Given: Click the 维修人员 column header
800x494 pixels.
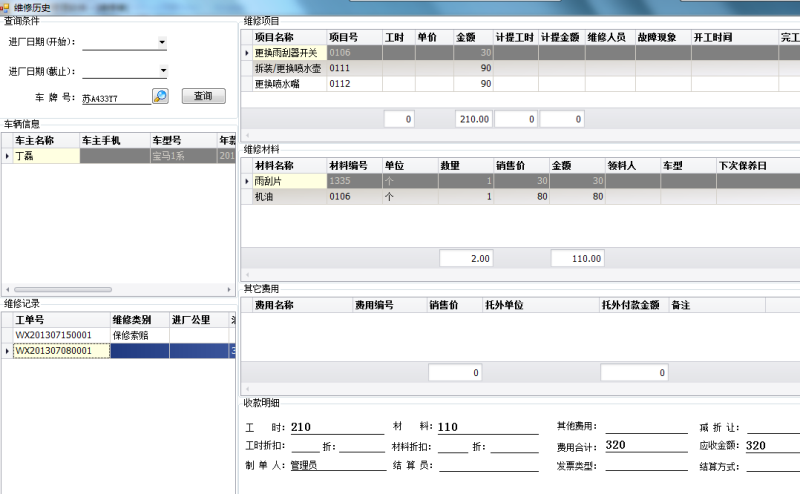Looking at the screenshot, I should point(610,37).
